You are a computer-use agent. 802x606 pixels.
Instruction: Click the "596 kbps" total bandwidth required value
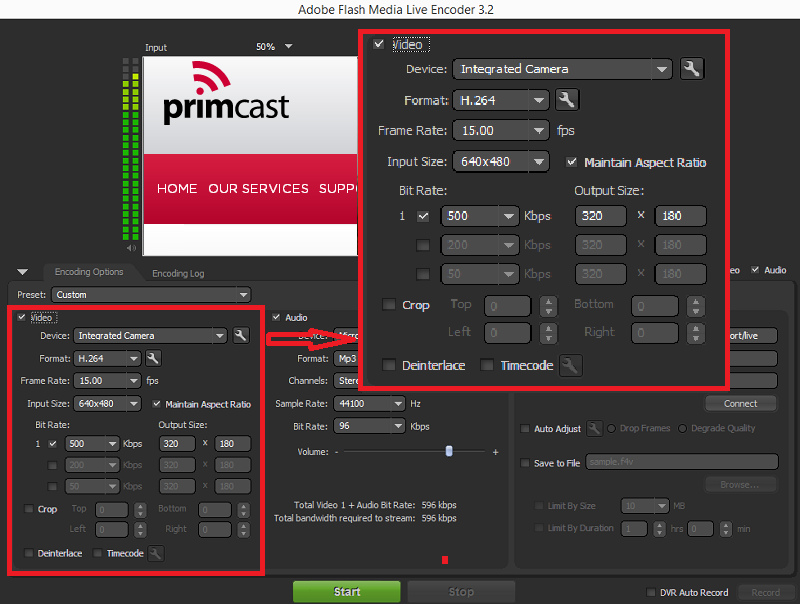click(439, 518)
